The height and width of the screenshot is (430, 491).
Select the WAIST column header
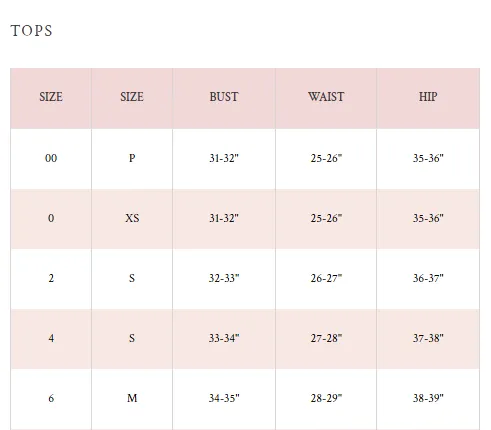coord(326,97)
